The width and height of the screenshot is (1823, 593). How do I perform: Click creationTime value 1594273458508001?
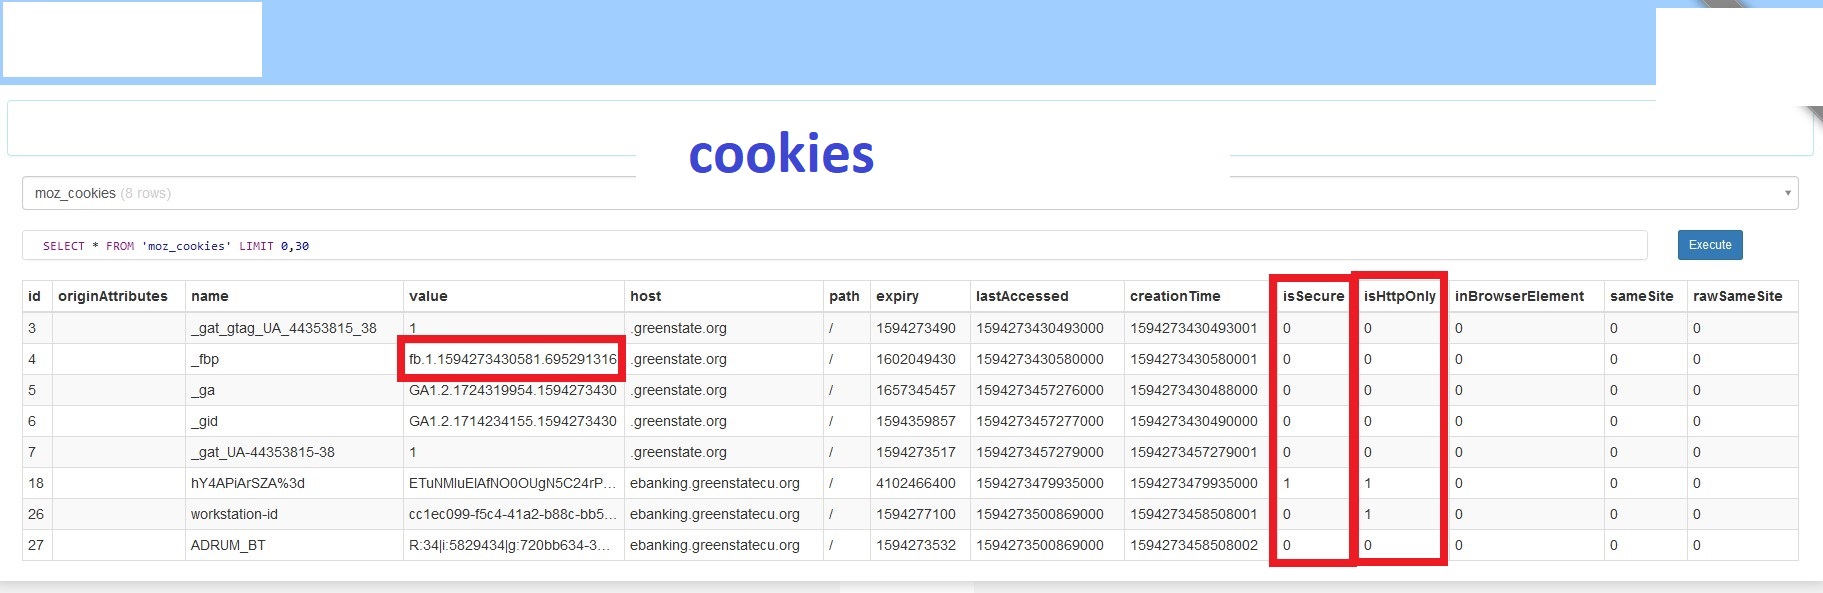1194,514
